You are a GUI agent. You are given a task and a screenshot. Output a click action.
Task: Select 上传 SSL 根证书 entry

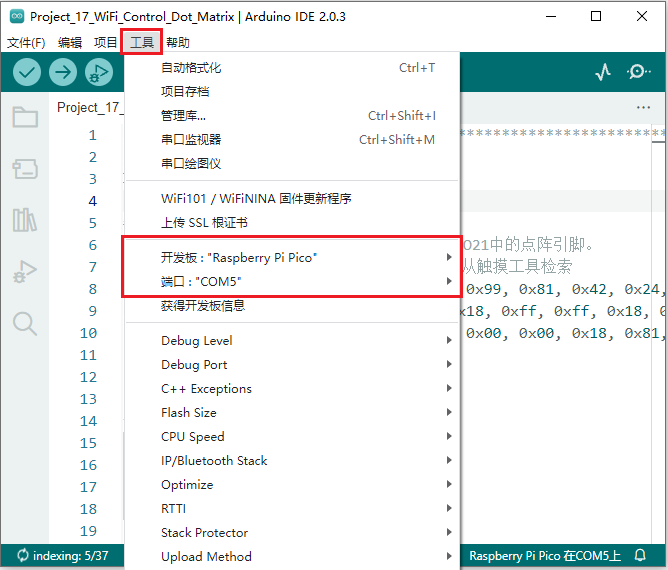[292, 222]
